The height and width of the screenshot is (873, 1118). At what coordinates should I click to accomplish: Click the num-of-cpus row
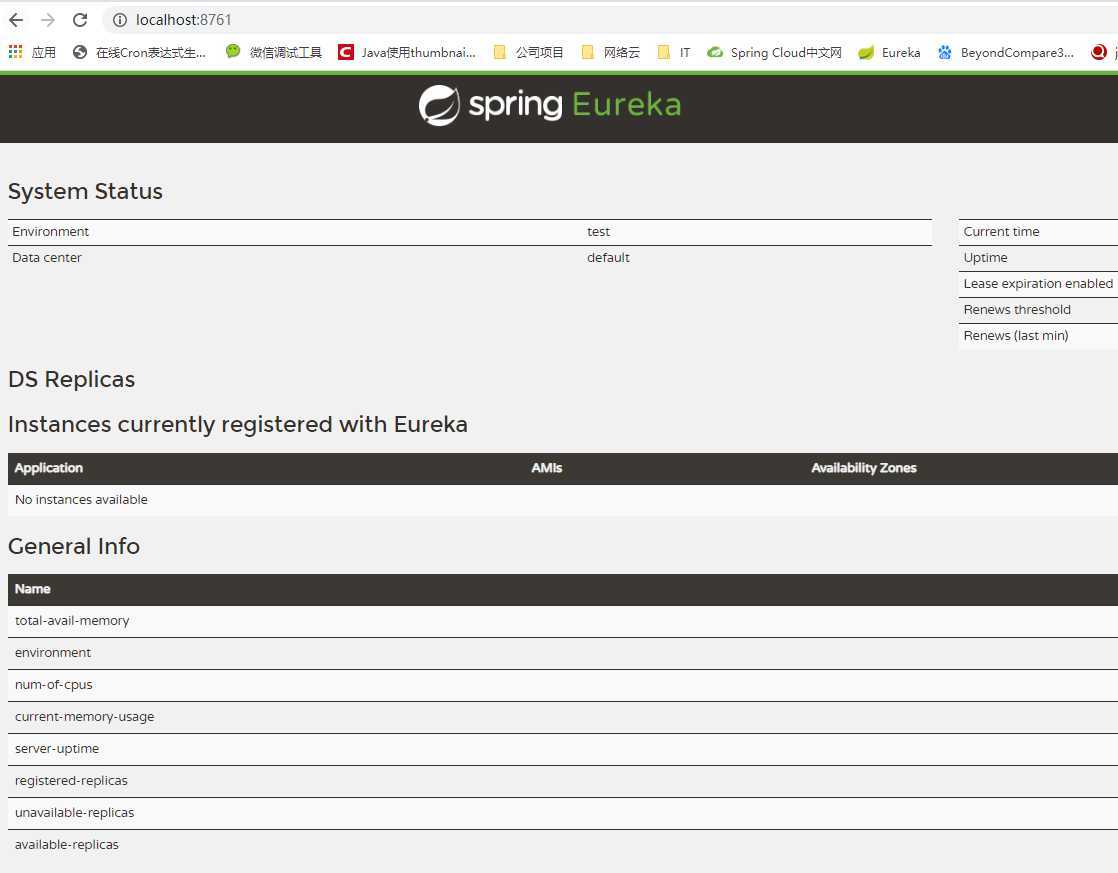563,685
